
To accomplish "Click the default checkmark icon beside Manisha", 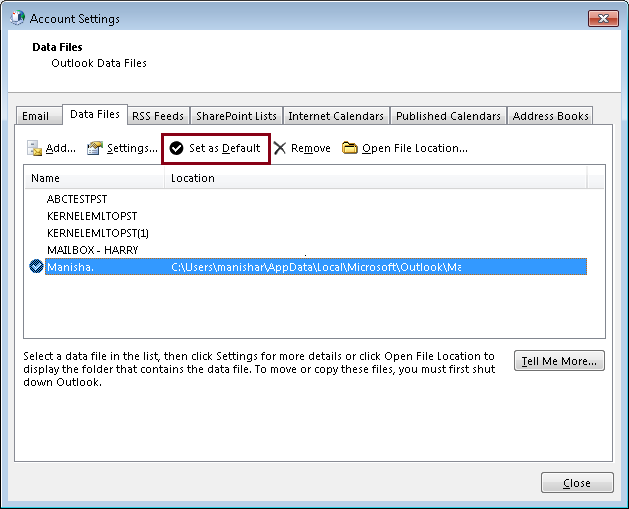I will 36,266.
